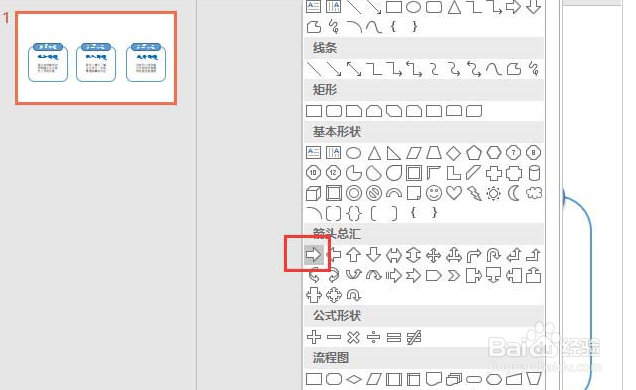Select the Up-Down Arrow shape

[x=413, y=255]
